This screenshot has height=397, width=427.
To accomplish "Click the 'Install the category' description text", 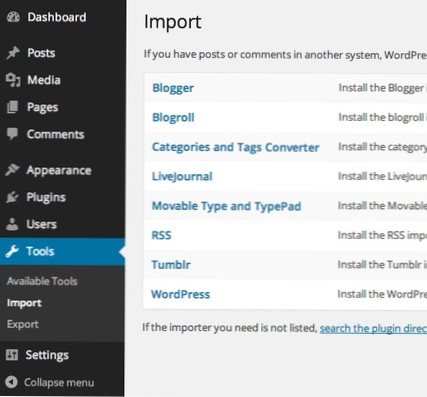I will point(383,147).
